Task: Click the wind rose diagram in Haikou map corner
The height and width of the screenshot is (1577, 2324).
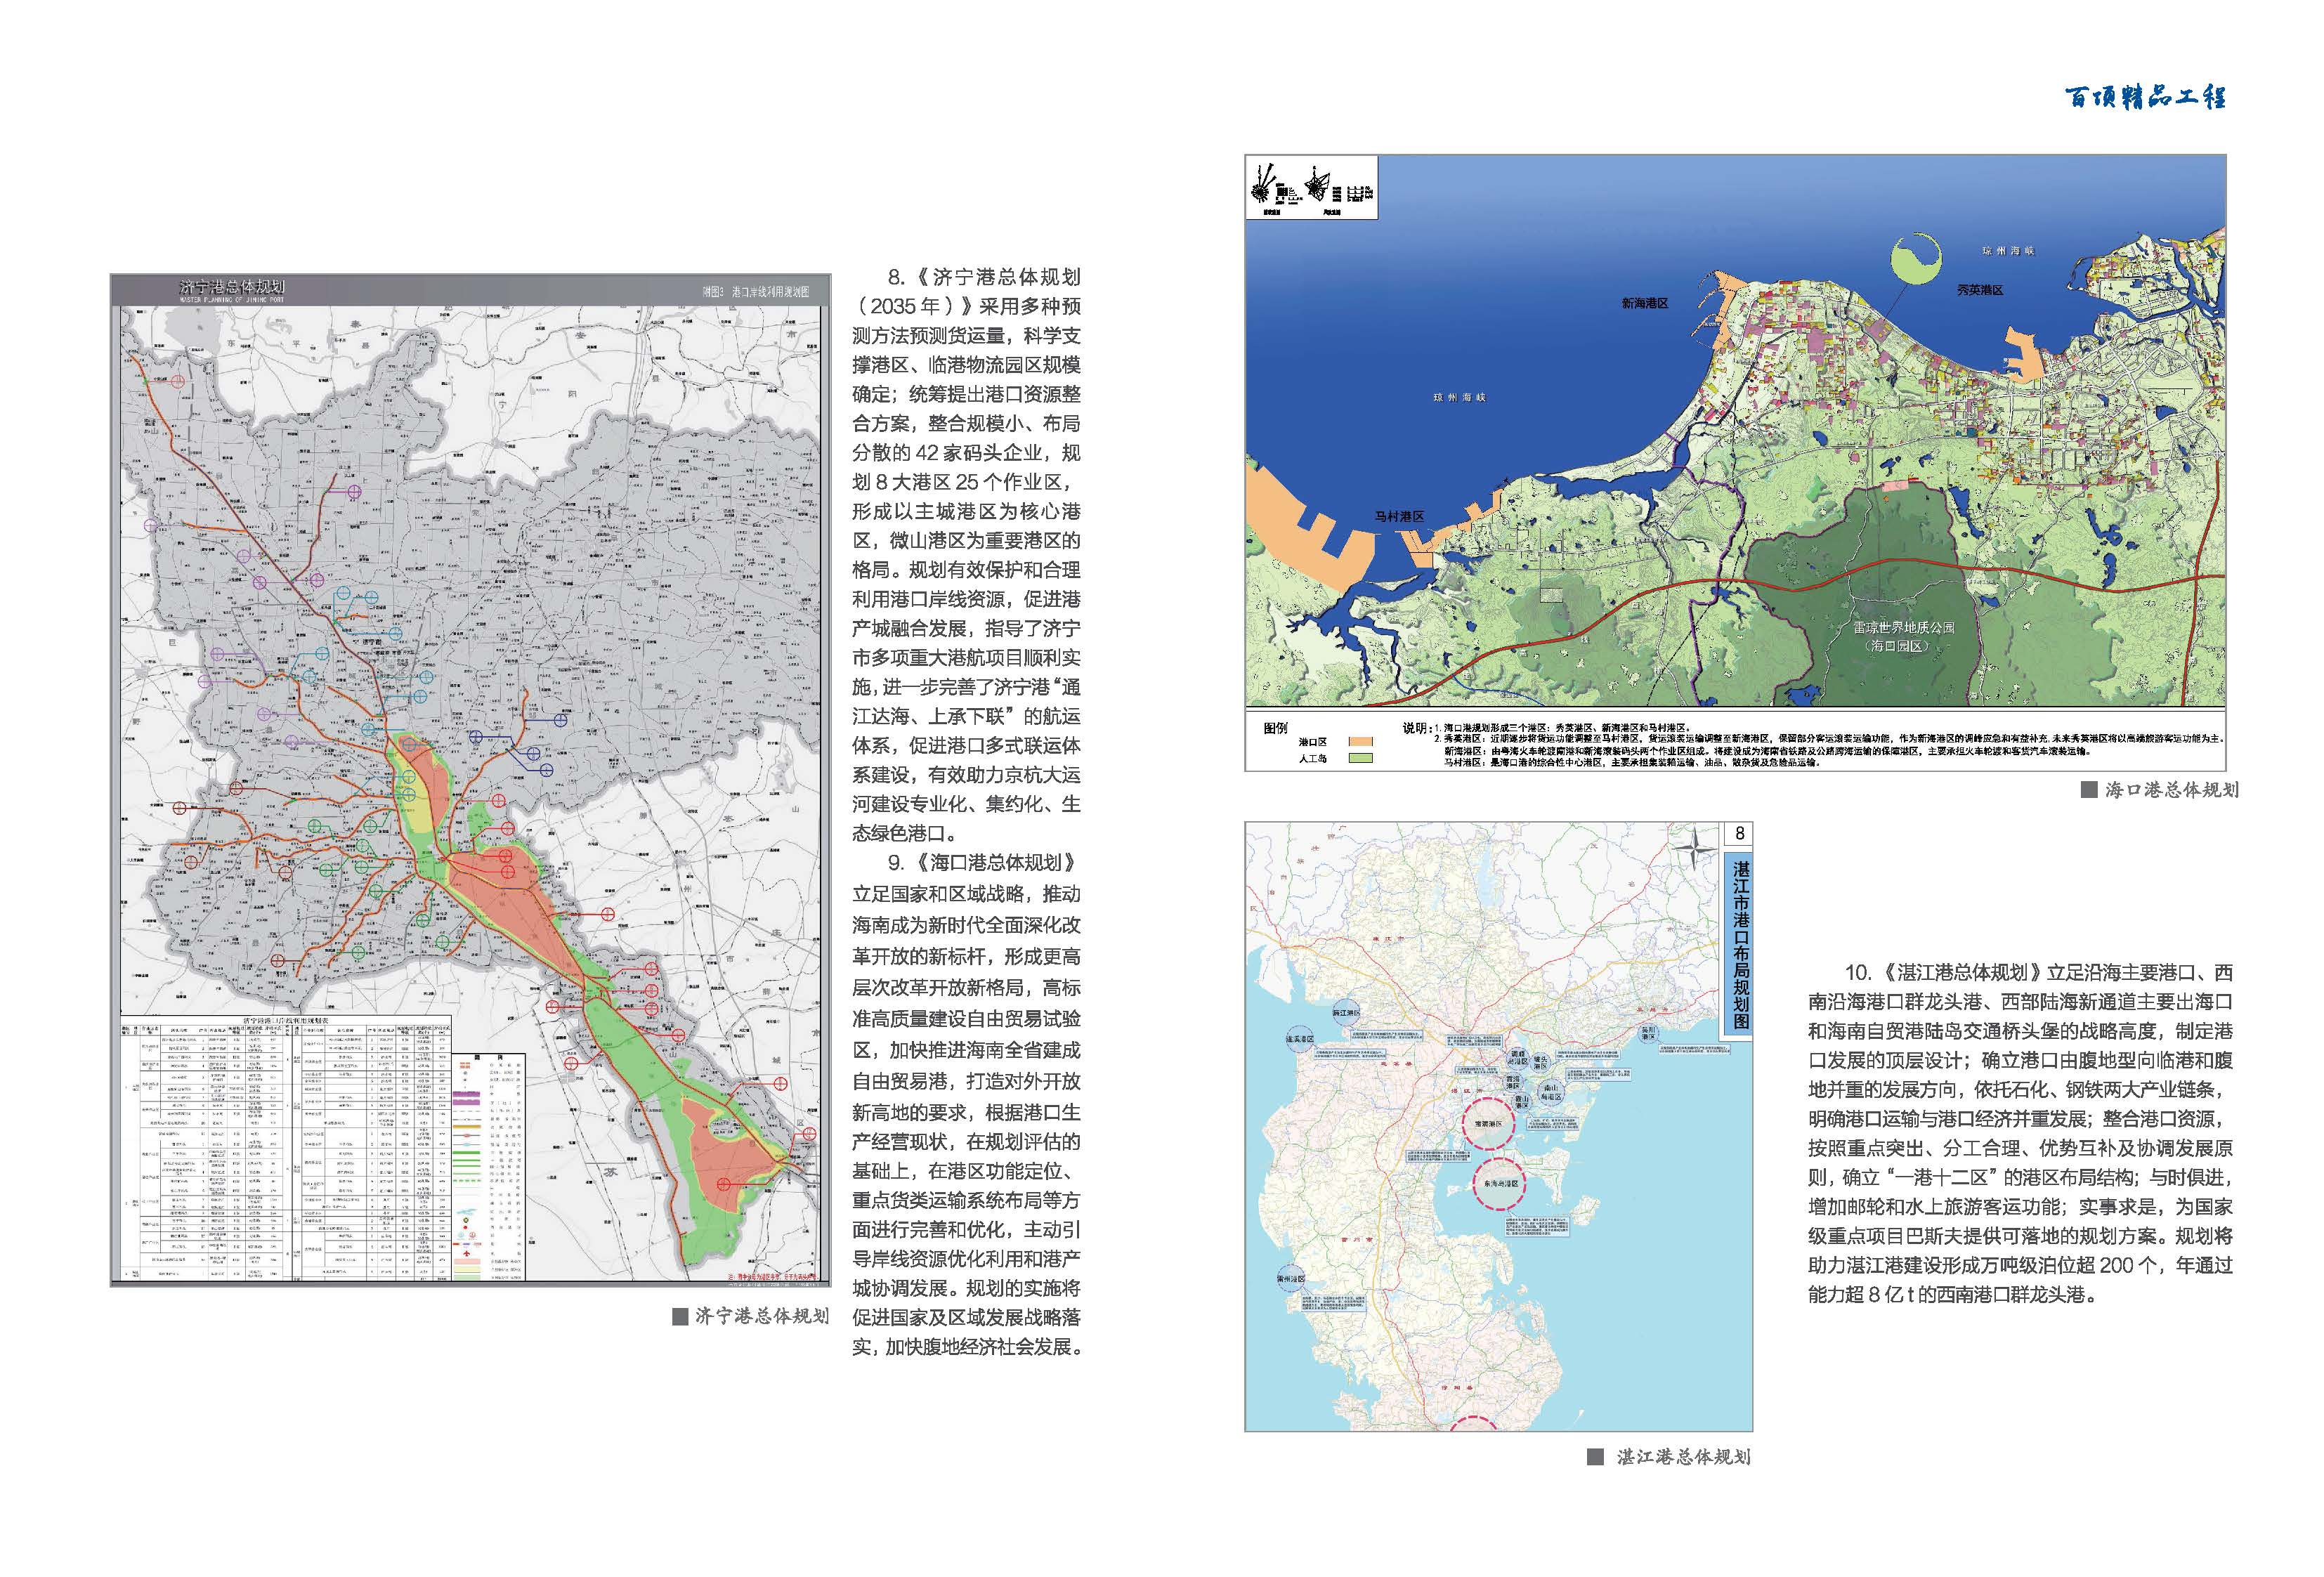Action: 1311,187
